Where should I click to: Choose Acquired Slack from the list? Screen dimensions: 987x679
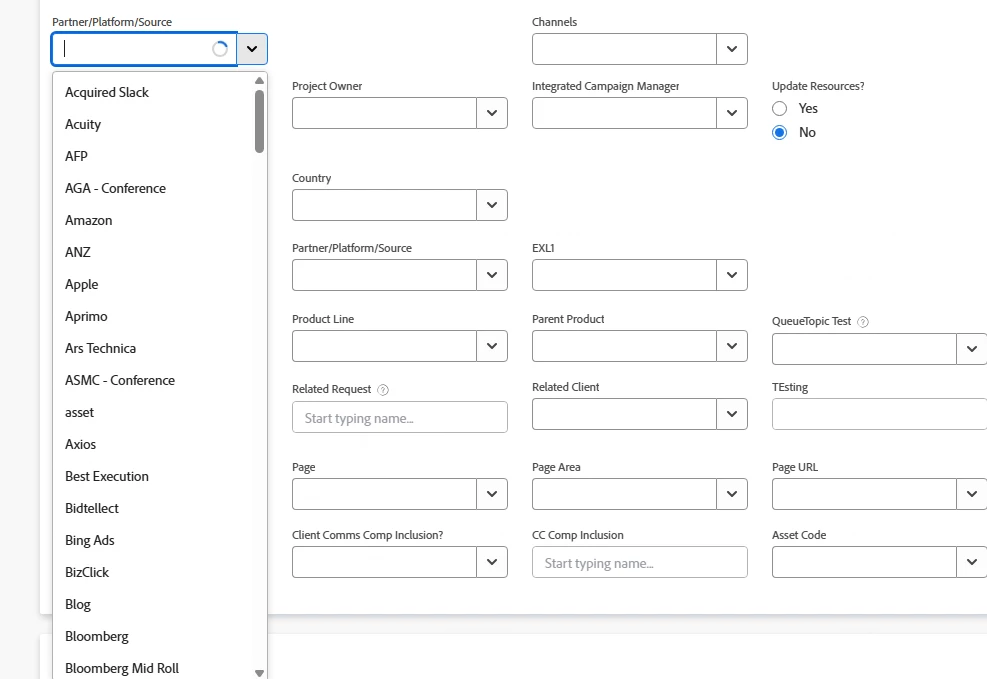(154, 93)
